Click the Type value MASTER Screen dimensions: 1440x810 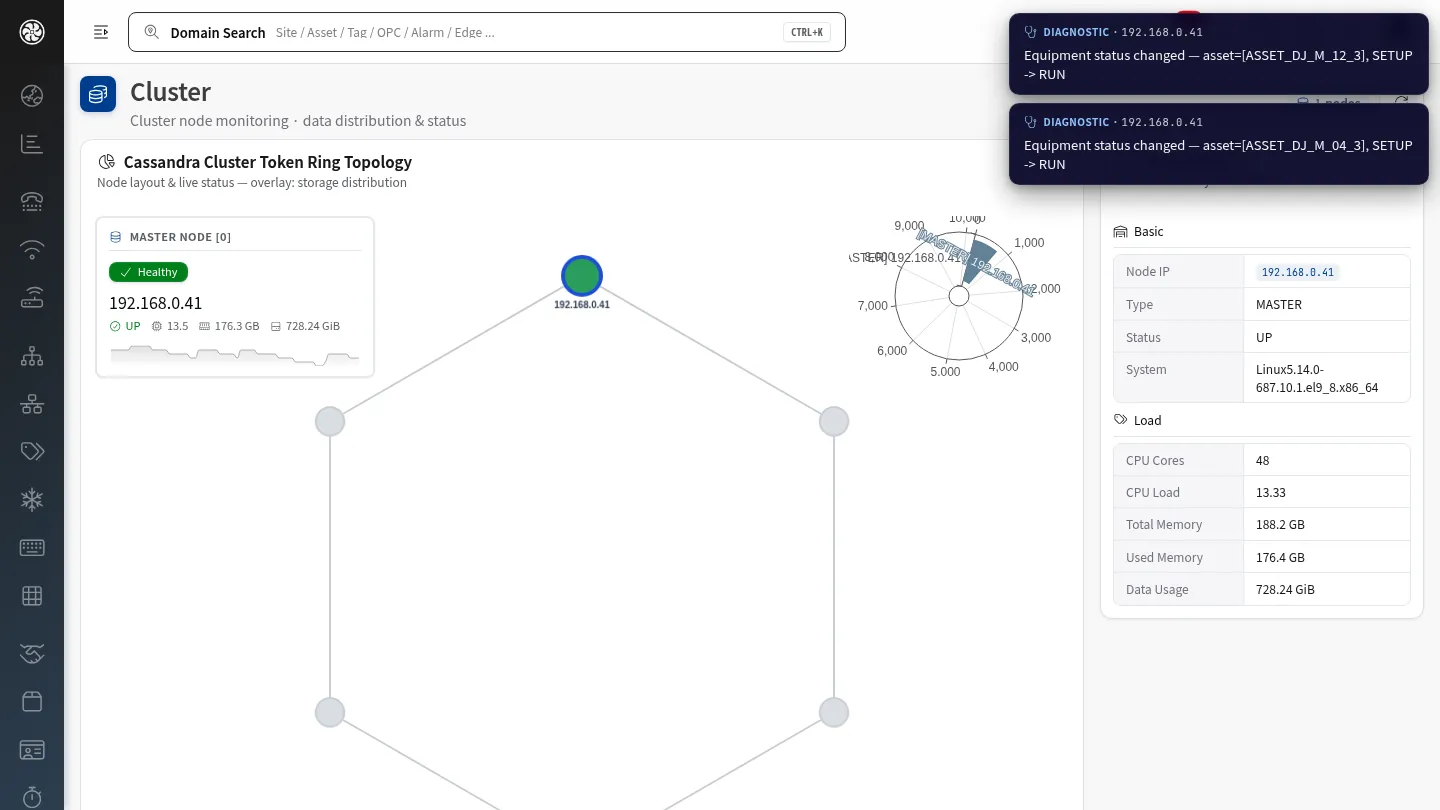coord(1279,304)
